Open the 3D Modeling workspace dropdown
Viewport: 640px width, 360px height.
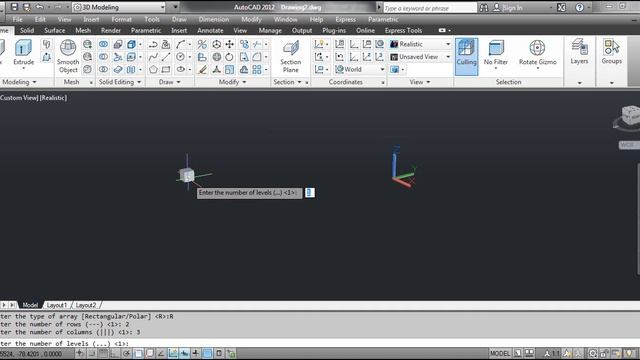coord(119,7)
